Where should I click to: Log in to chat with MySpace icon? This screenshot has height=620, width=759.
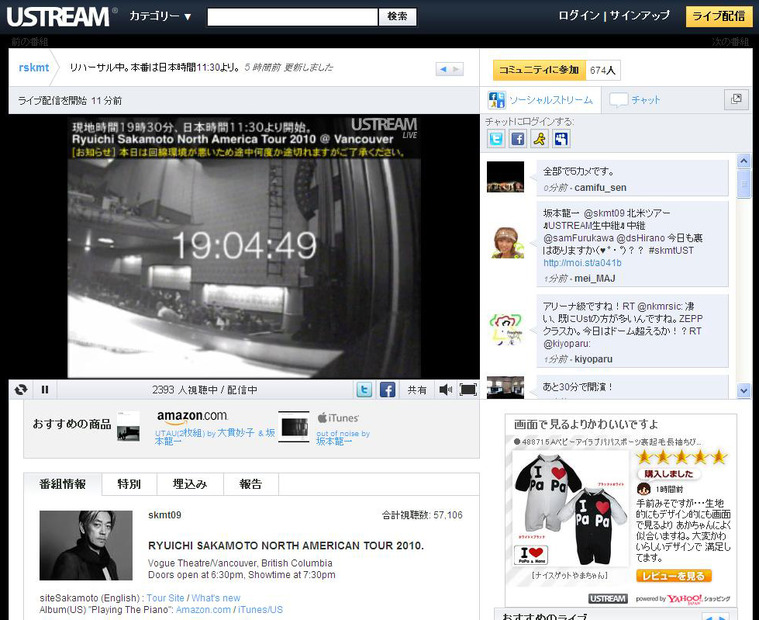coord(561,139)
